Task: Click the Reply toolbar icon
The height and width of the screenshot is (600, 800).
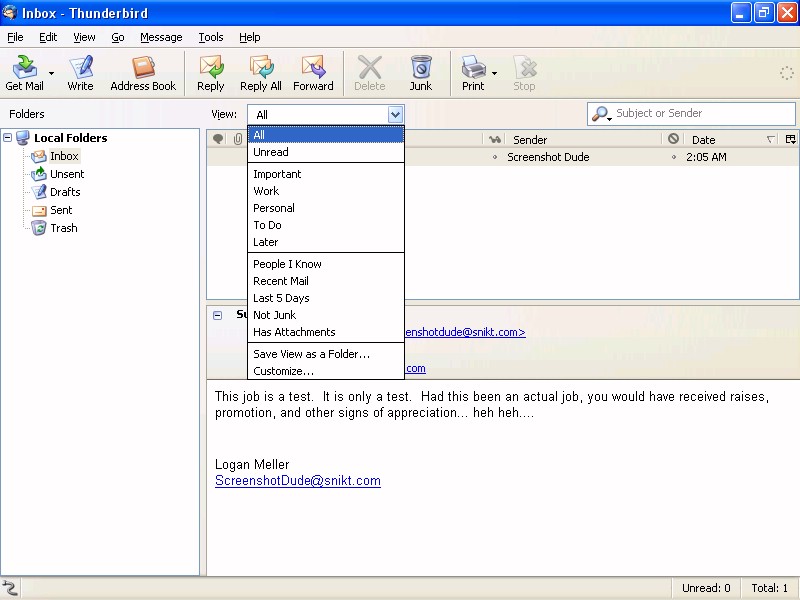Action: click(211, 73)
